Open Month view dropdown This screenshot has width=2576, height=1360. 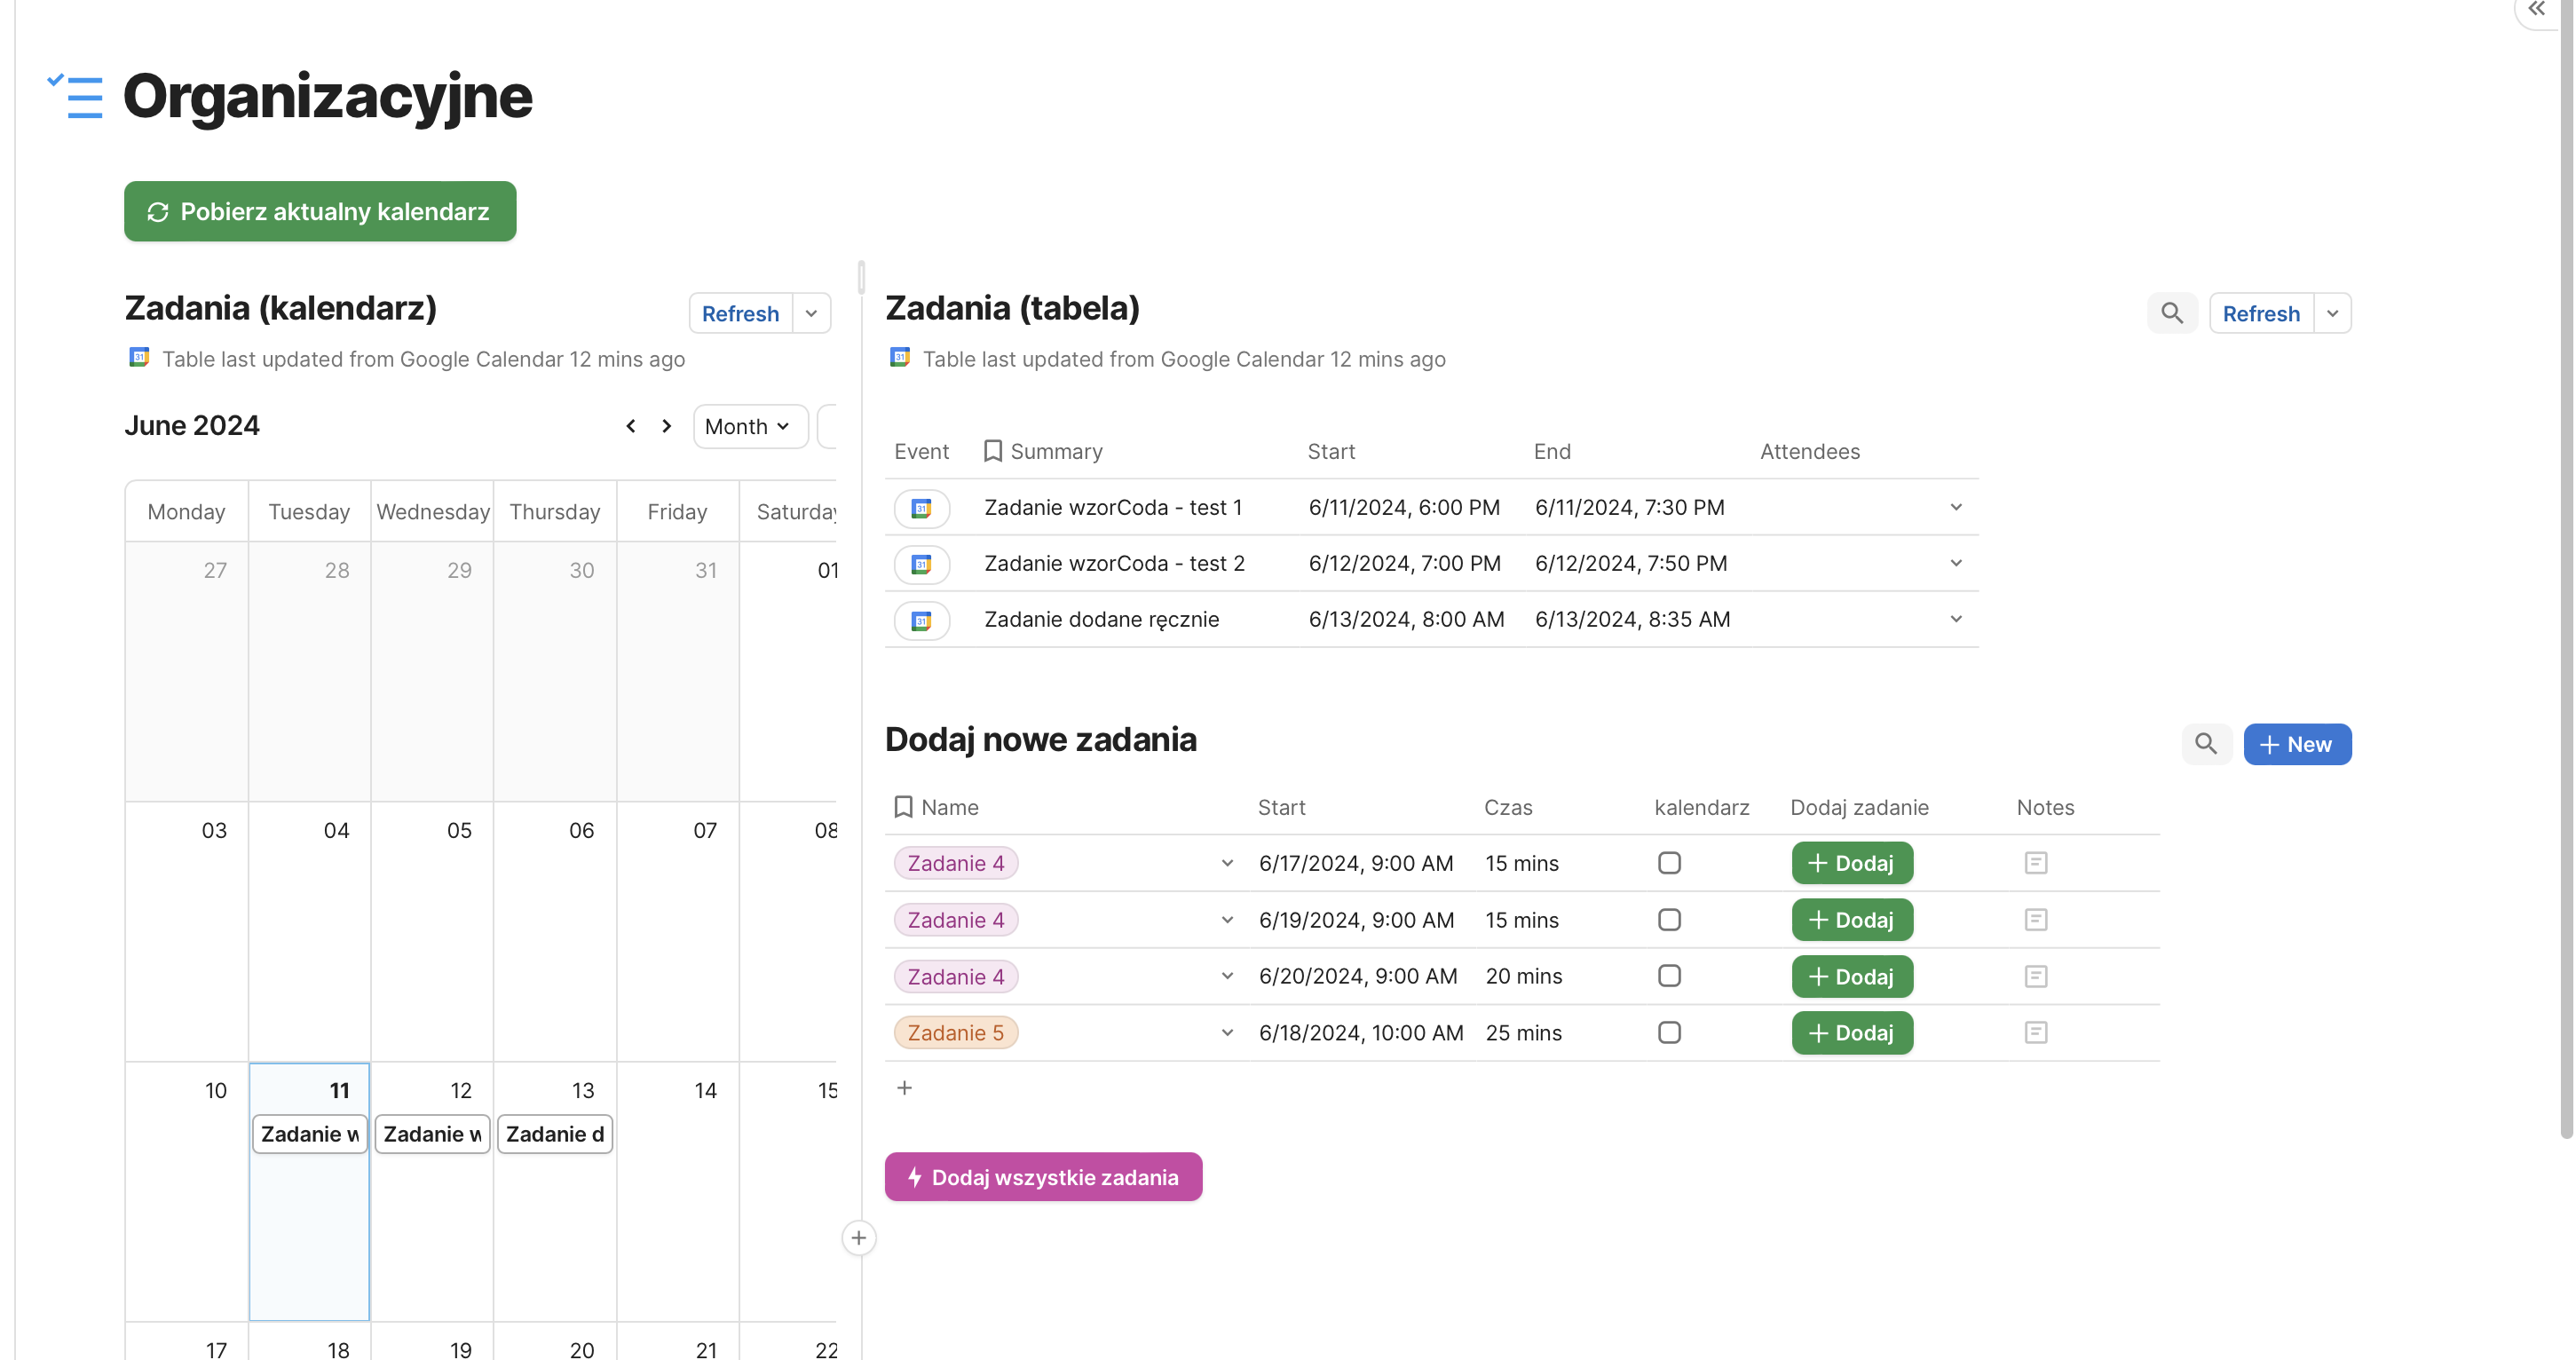[x=748, y=426]
